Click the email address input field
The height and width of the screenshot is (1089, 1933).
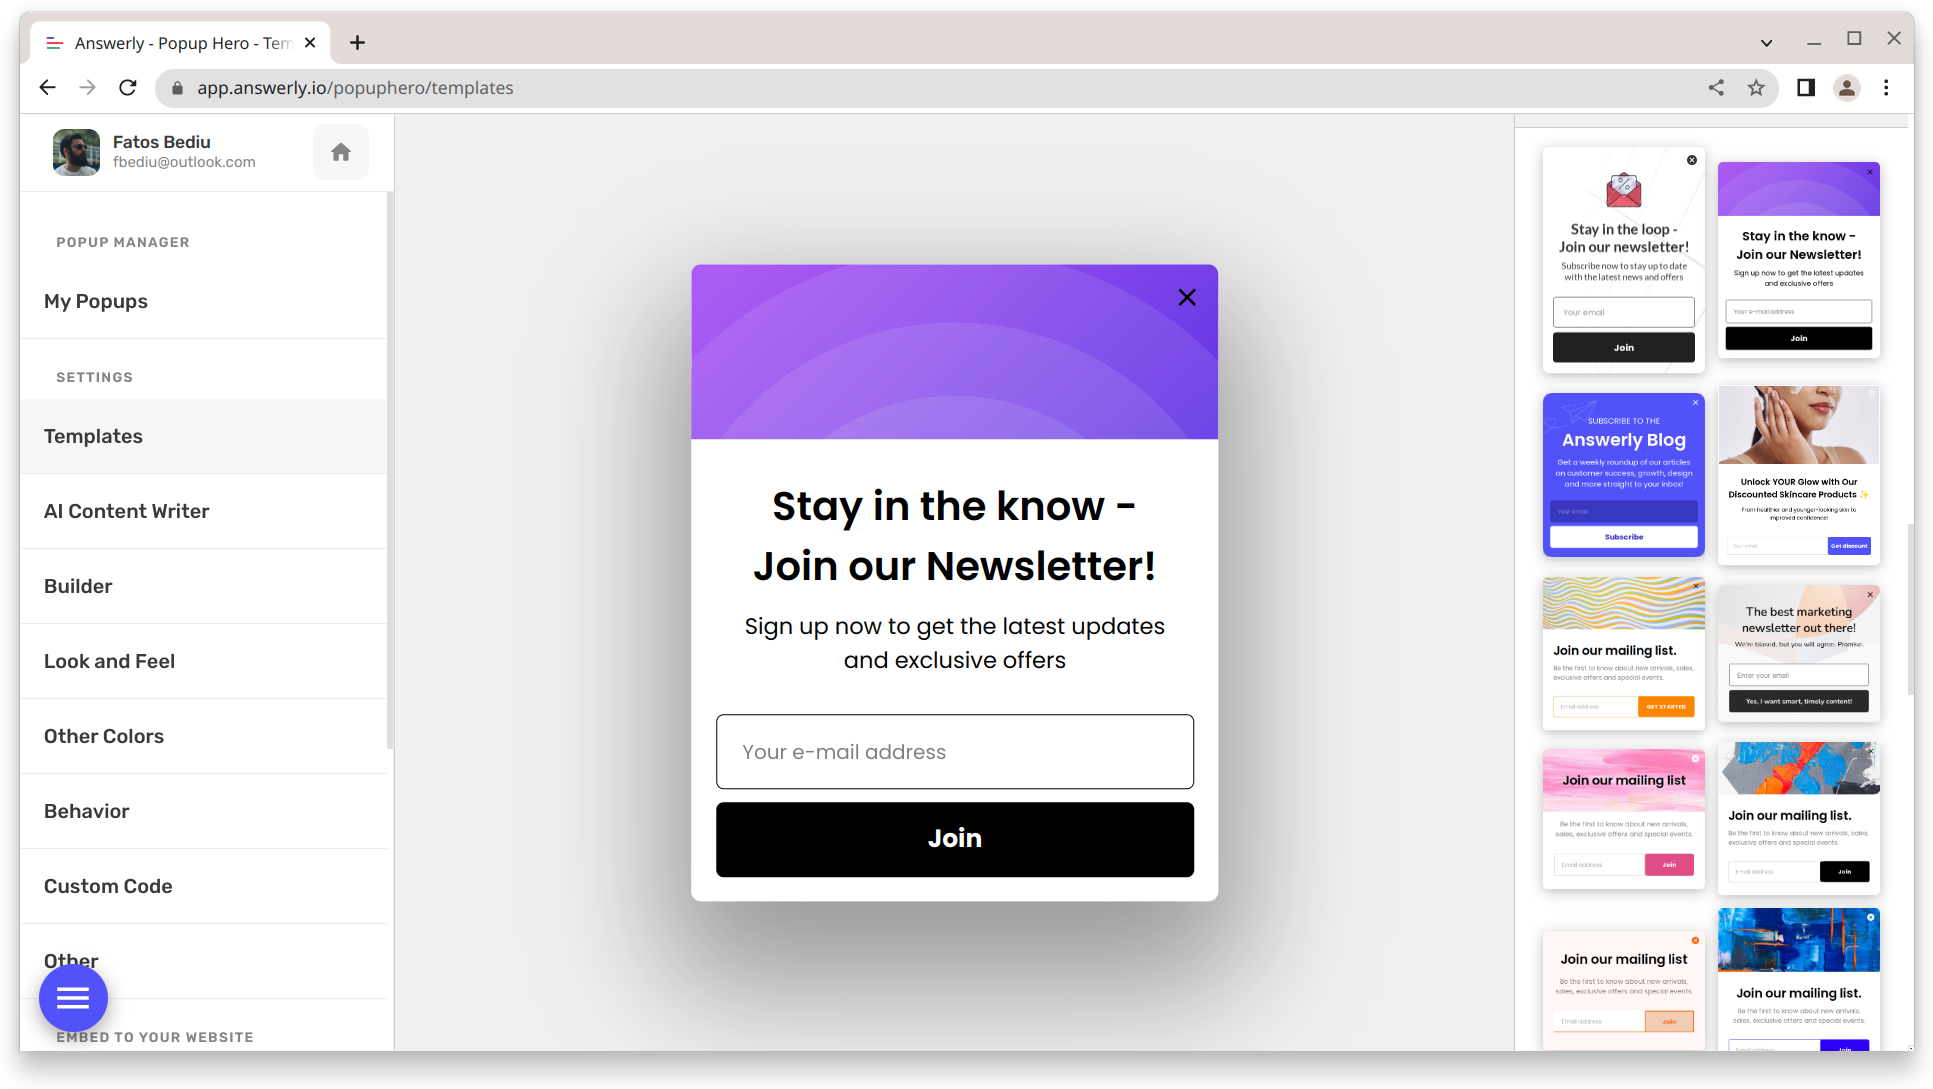tap(955, 750)
